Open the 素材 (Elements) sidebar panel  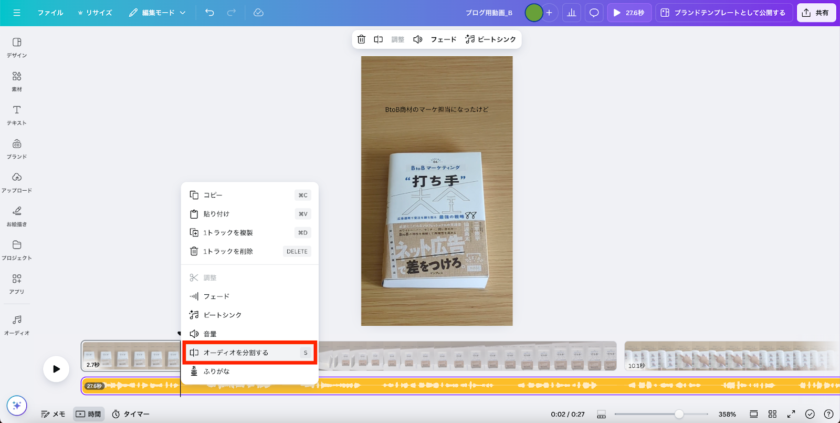click(17, 80)
